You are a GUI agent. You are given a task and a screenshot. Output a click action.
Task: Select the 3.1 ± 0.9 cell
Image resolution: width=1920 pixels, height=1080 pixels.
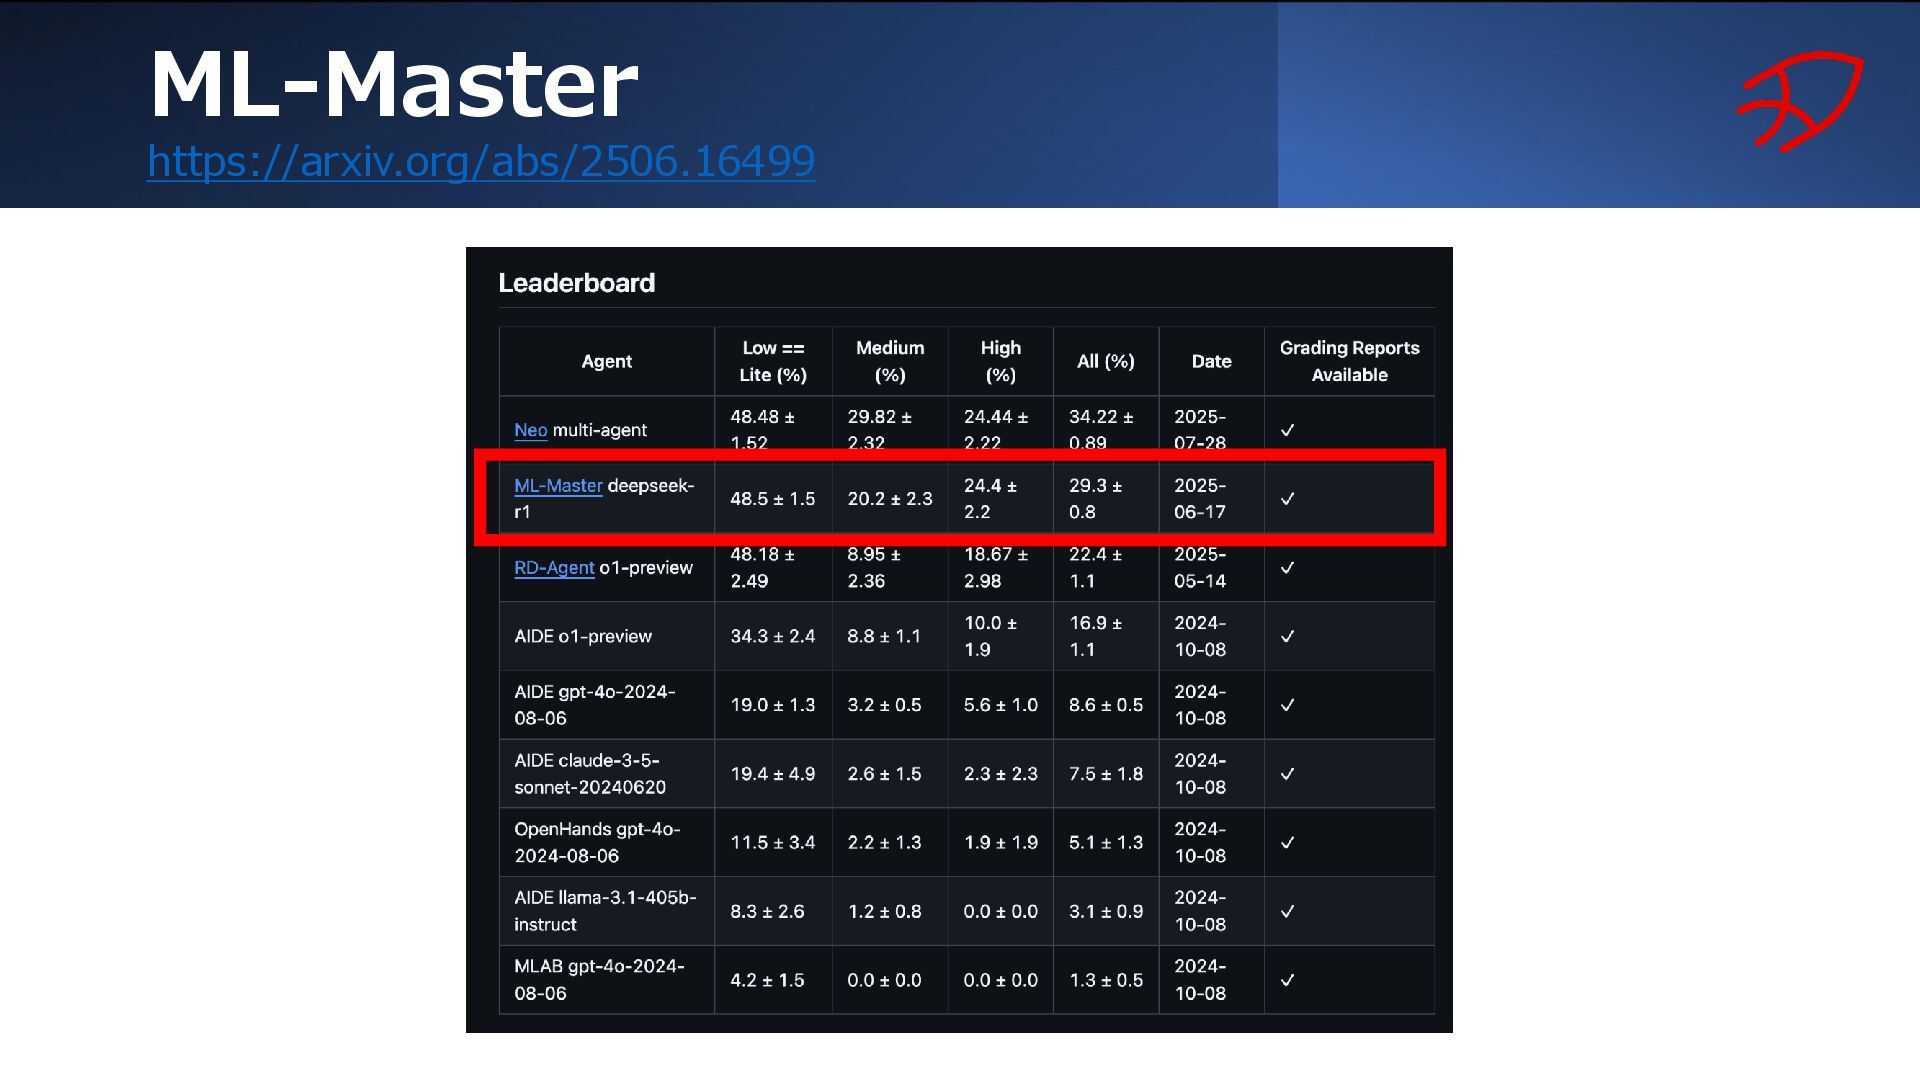click(1106, 911)
